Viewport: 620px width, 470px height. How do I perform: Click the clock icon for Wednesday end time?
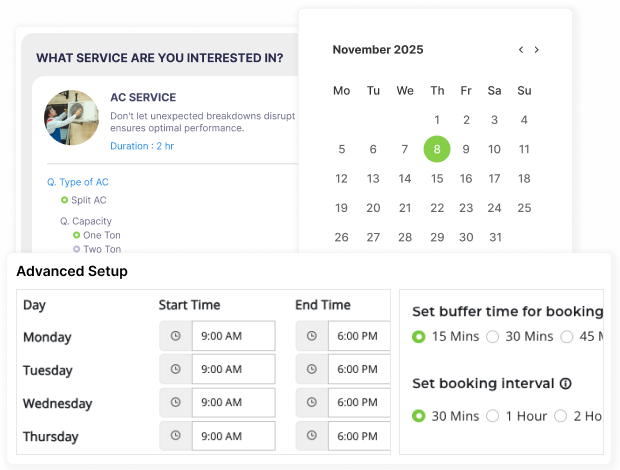(x=312, y=403)
